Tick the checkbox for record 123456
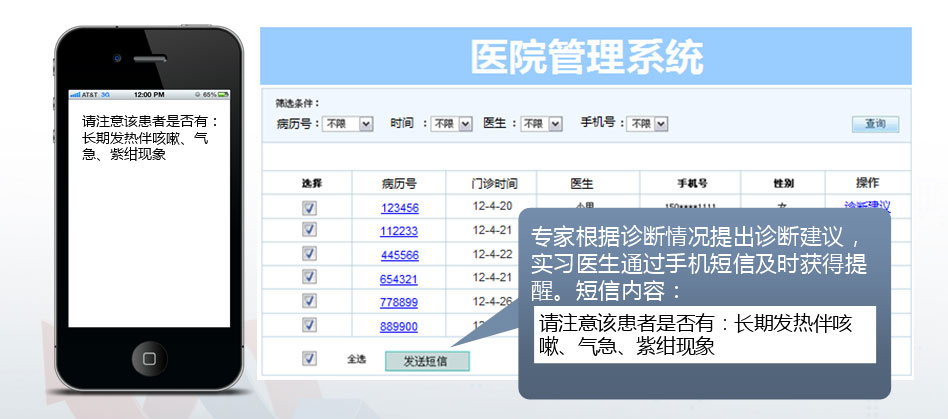Viewport: 948px width, 419px height. pyautogui.click(x=309, y=207)
